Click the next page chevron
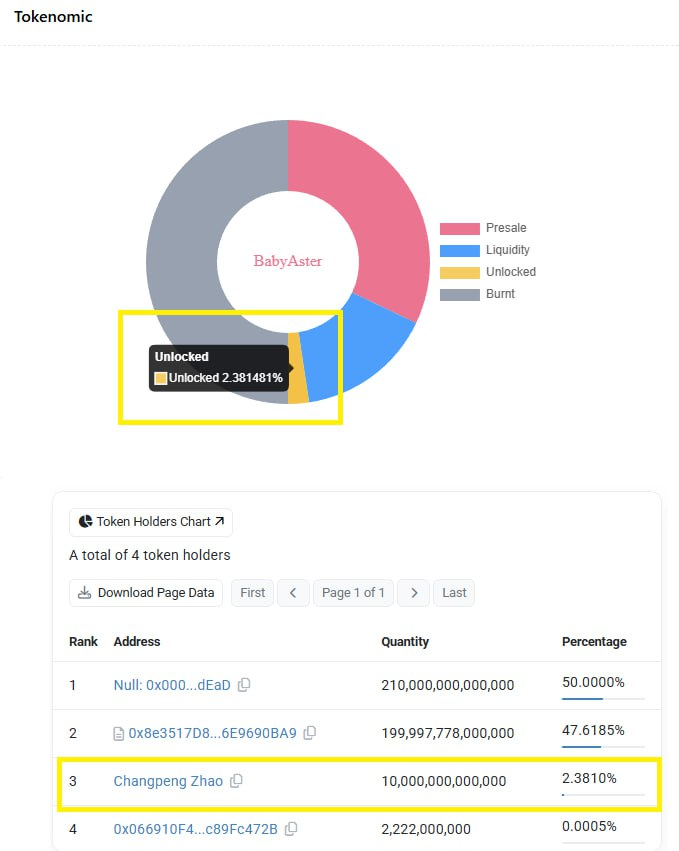The width and height of the screenshot is (679, 851). coord(414,593)
